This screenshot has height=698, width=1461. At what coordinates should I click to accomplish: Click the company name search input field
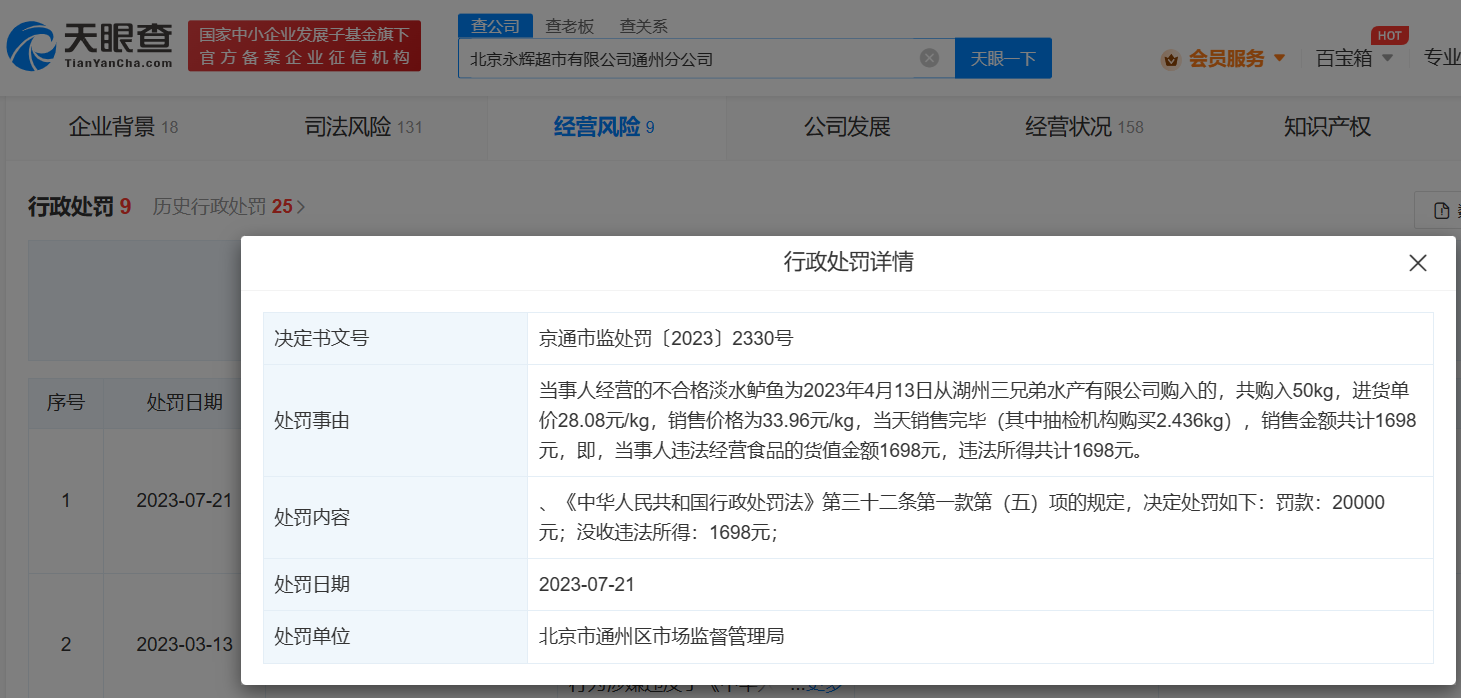690,59
